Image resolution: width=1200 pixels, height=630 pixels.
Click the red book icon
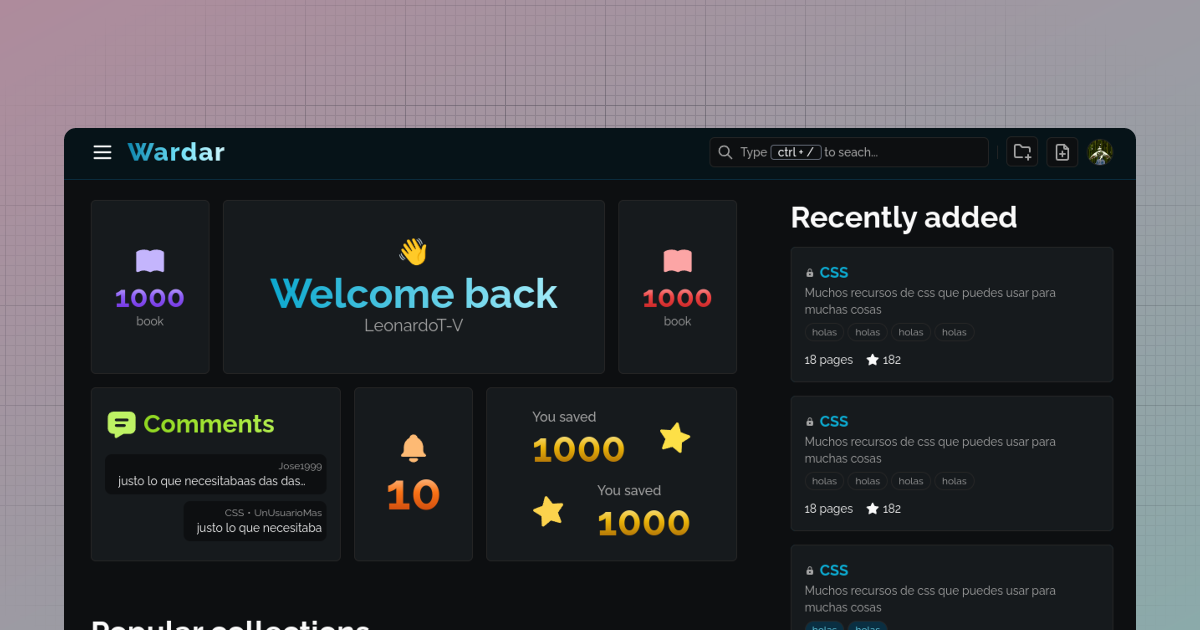tap(677, 262)
